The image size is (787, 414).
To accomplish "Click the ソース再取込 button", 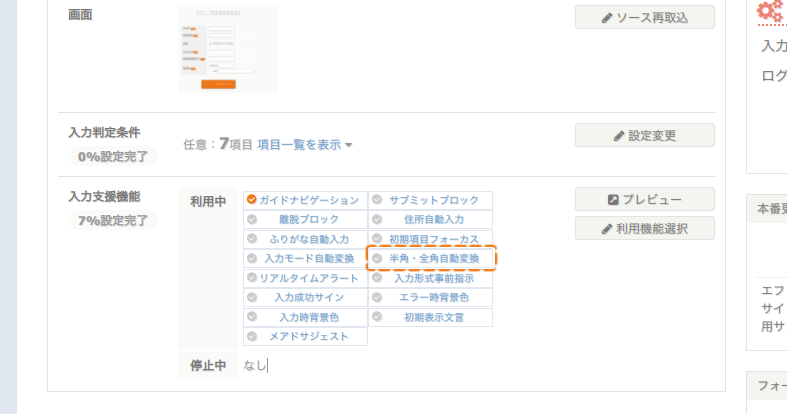I will click(644, 18).
